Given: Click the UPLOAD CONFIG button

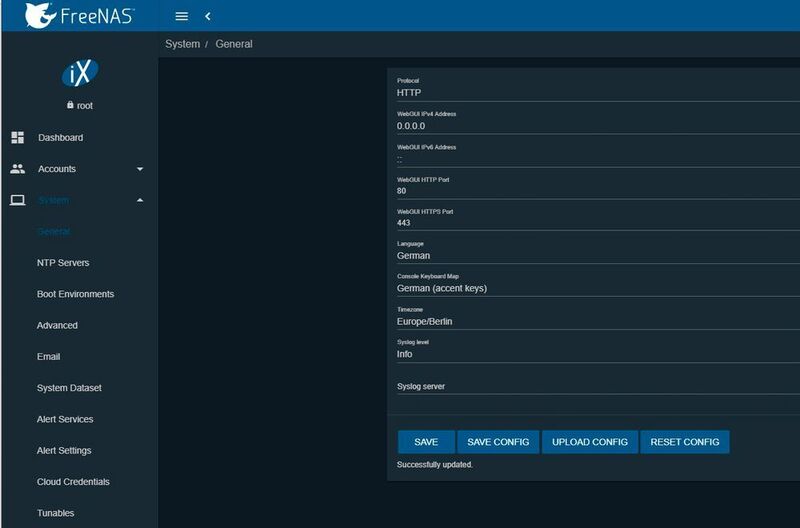Looking at the screenshot, I should pyautogui.click(x=590, y=442).
